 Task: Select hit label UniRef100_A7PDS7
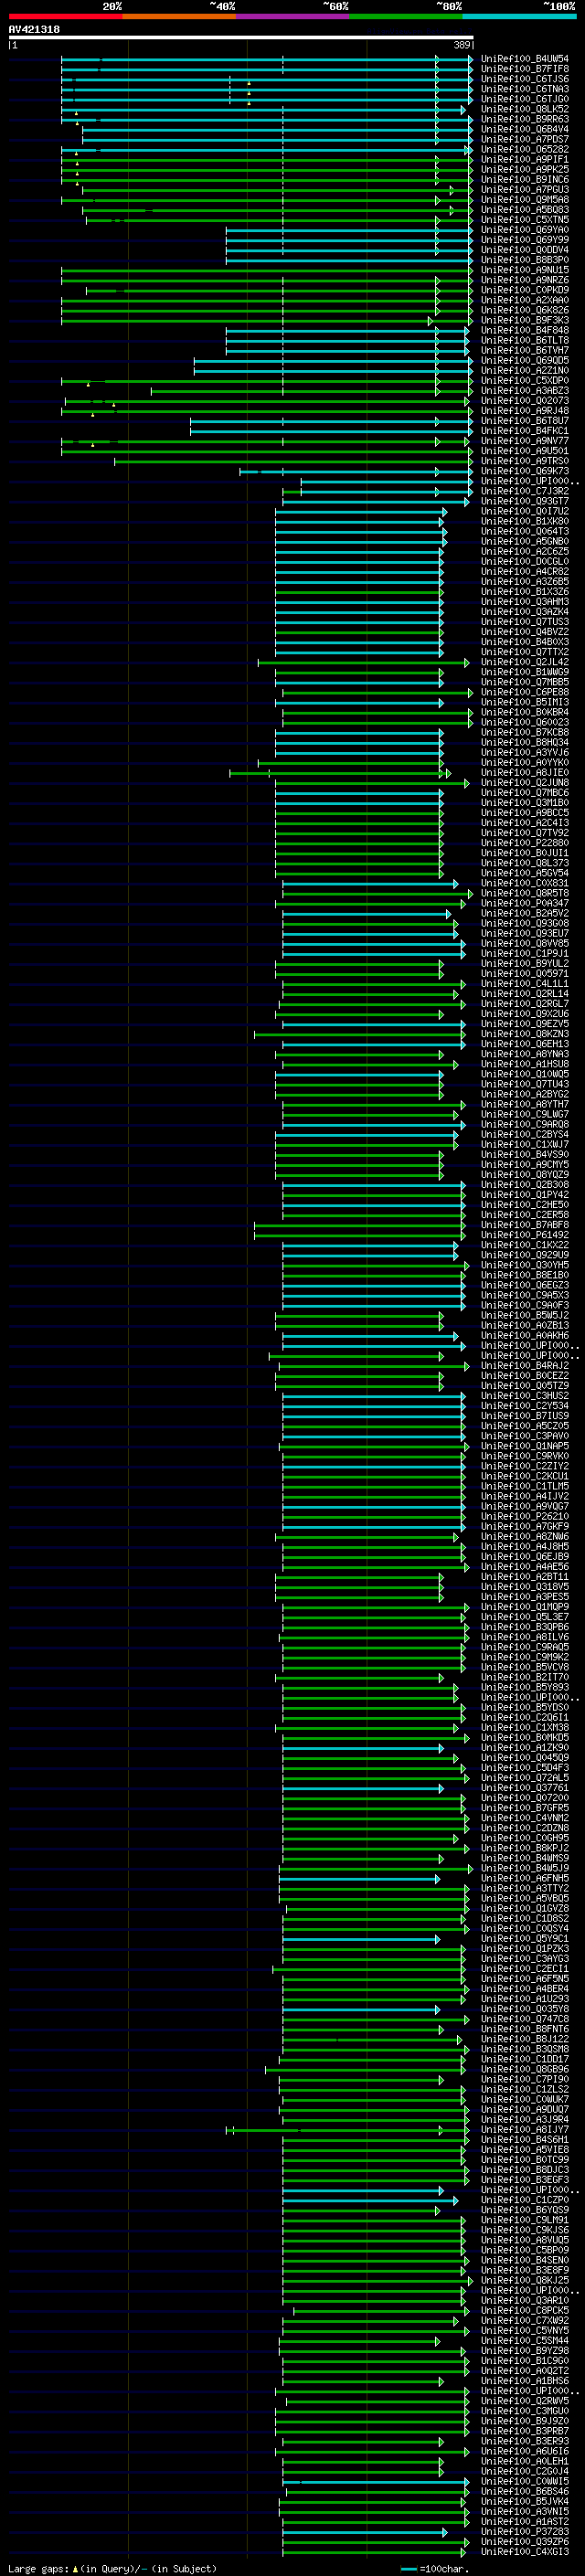[x=525, y=139]
